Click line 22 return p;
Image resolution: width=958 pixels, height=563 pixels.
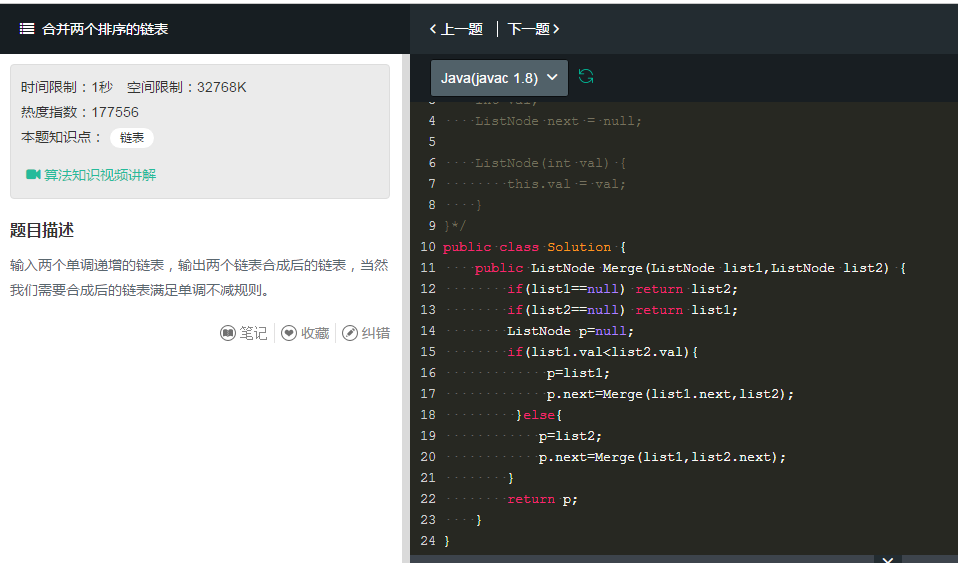(x=543, y=499)
